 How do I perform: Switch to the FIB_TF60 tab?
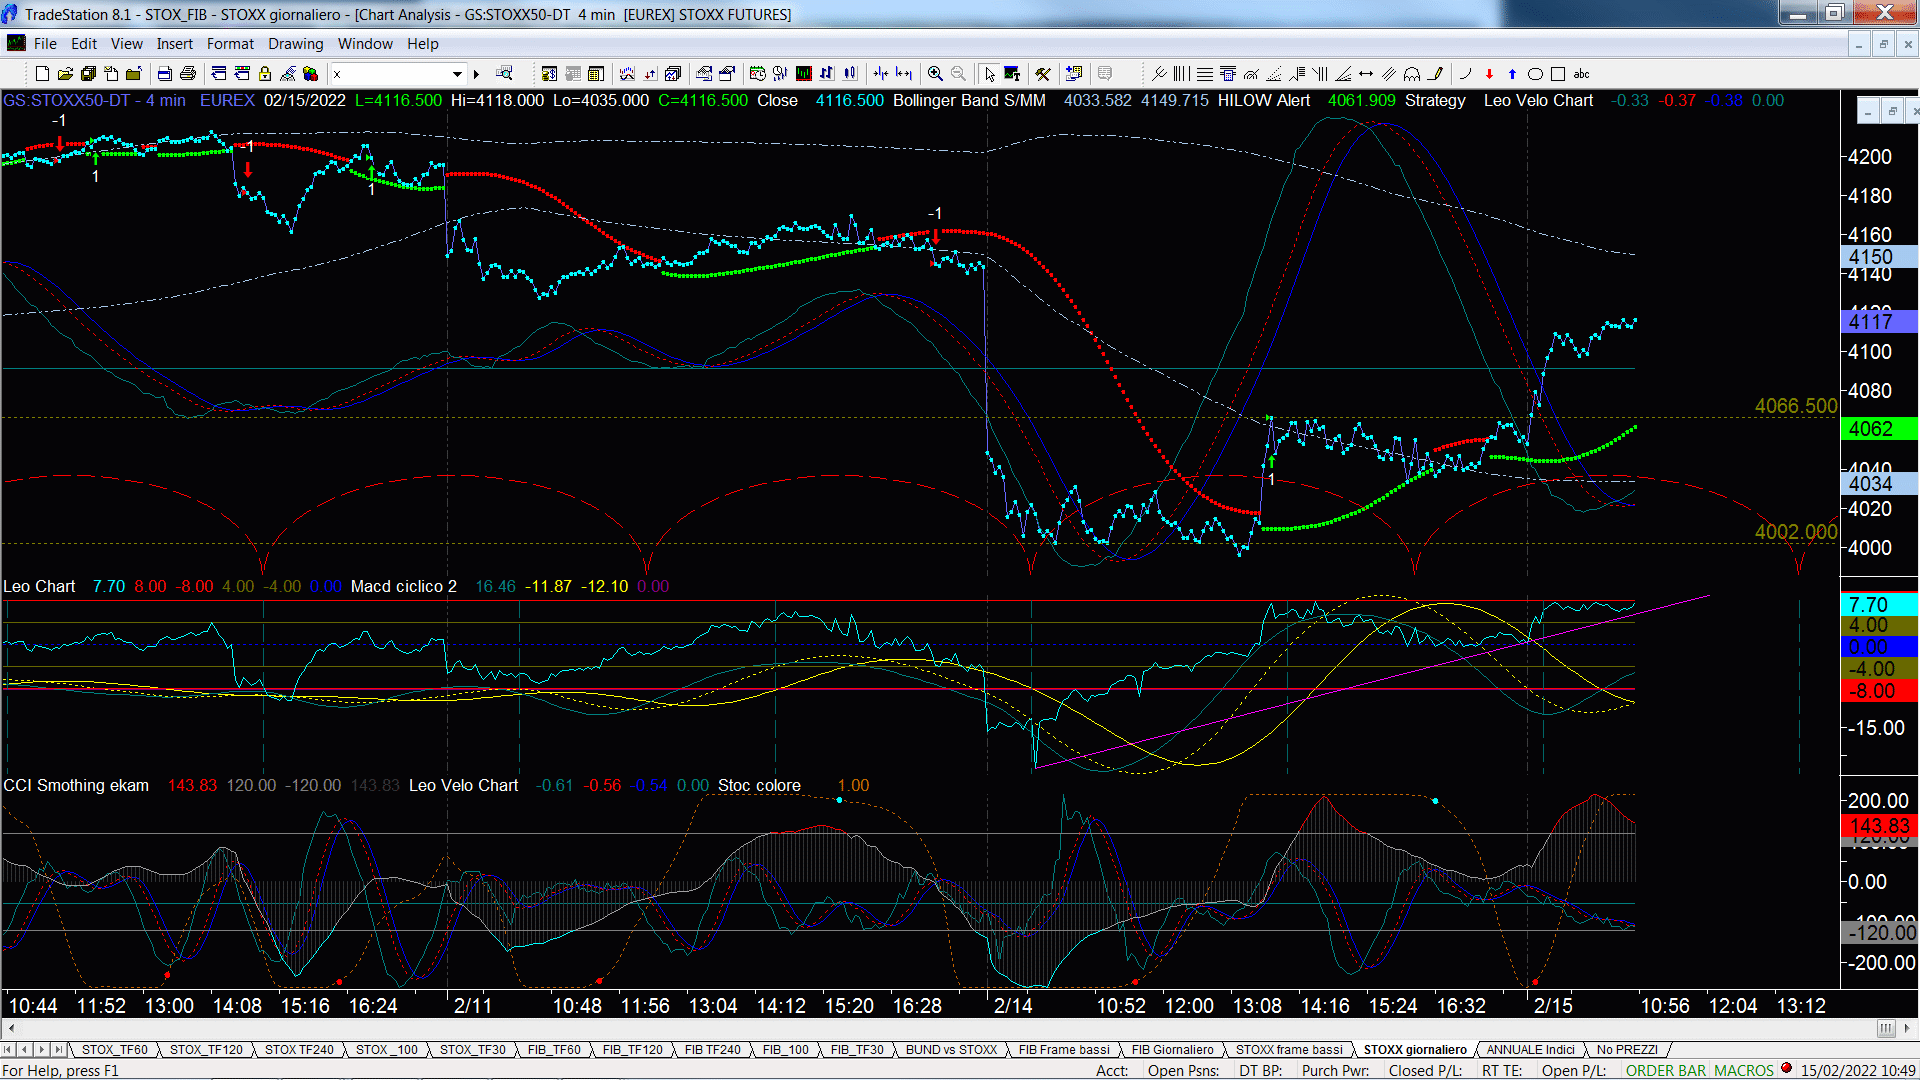tap(554, 1049)
